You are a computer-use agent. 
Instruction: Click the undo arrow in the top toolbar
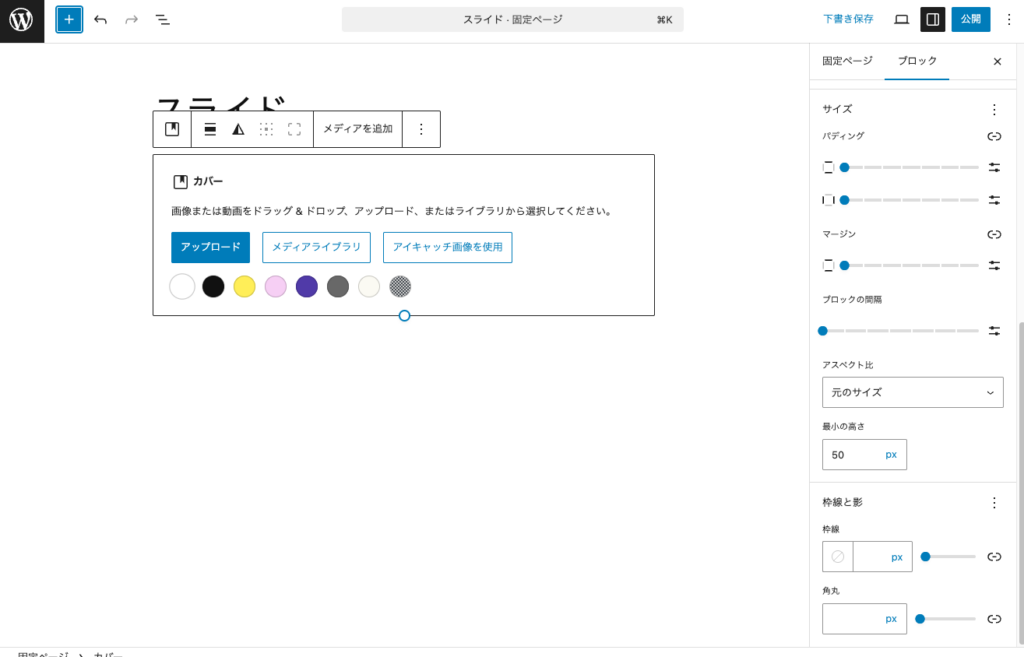tap(99, 19)
